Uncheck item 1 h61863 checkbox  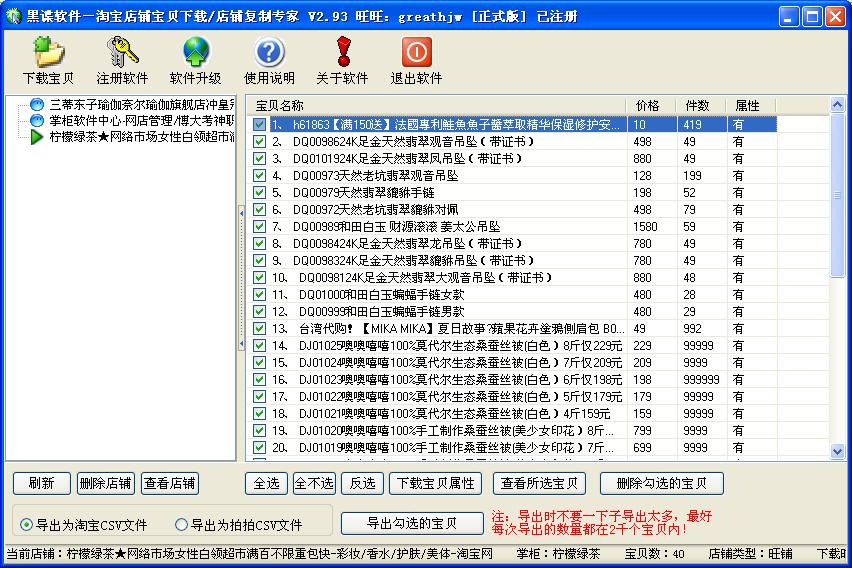click(259, 124)
